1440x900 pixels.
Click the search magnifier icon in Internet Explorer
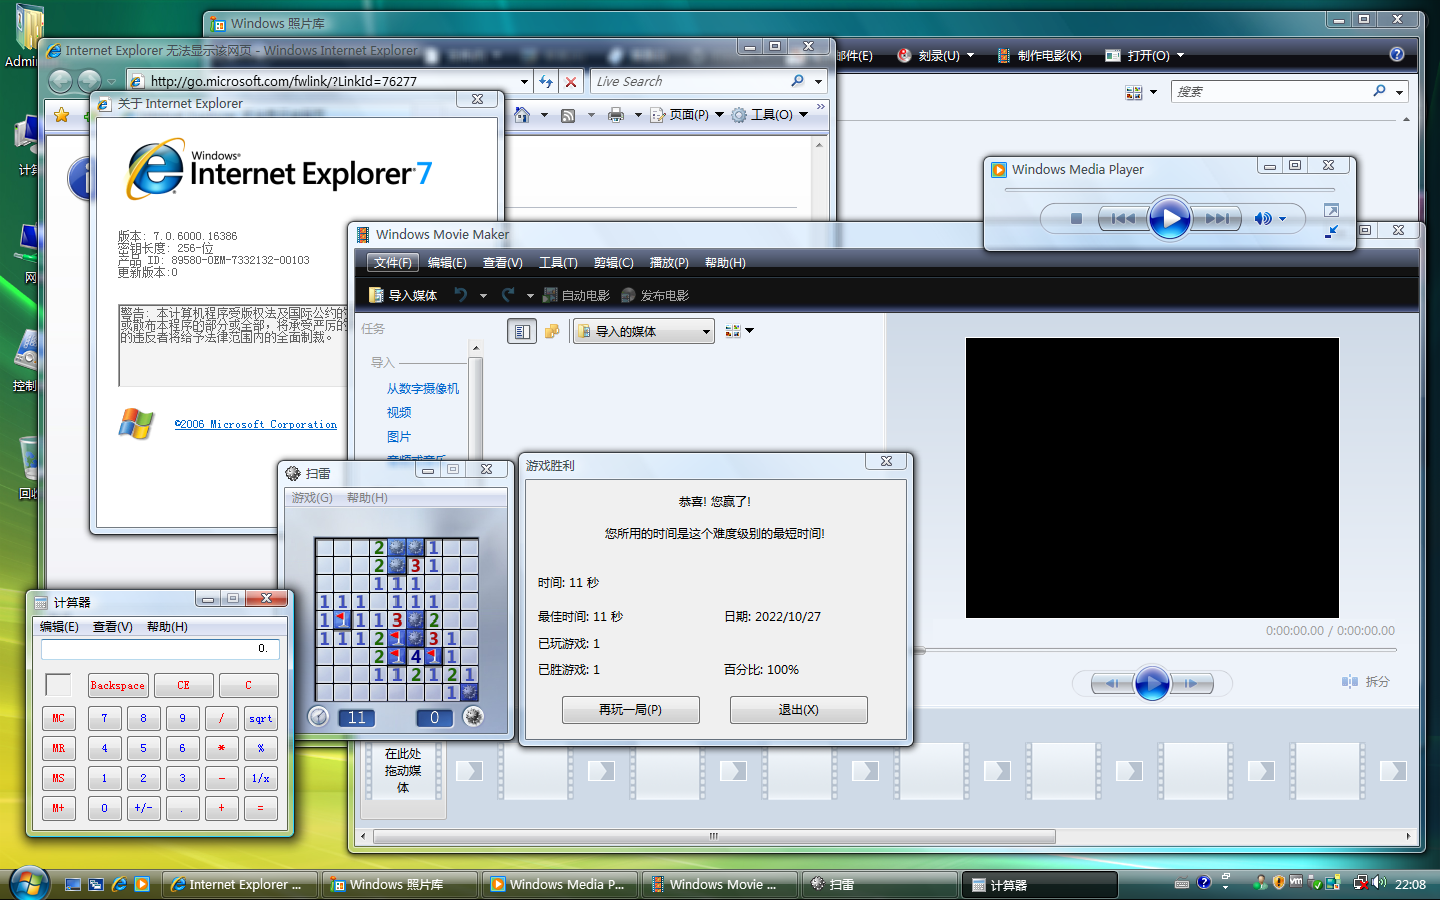(x=797, y=81)
